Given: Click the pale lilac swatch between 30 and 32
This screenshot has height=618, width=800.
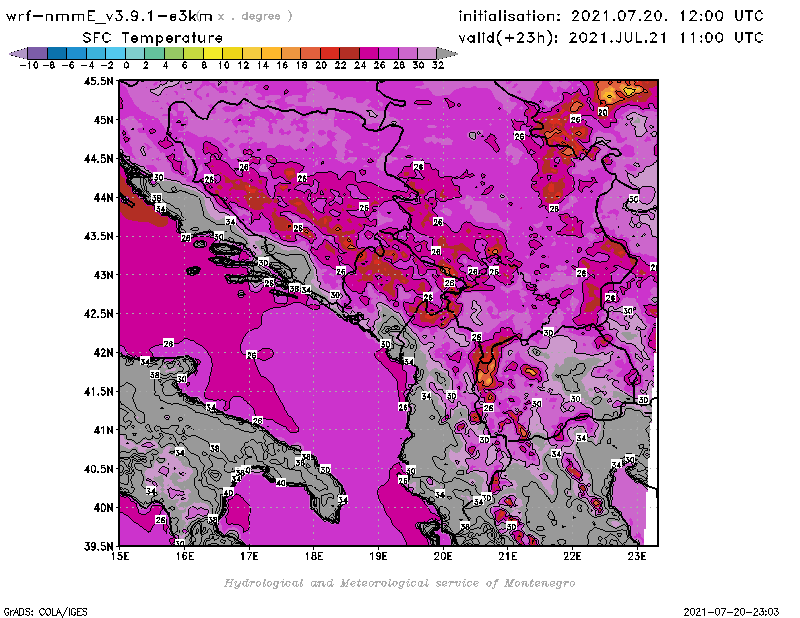Looking at the screenshot, I should 427,53.
